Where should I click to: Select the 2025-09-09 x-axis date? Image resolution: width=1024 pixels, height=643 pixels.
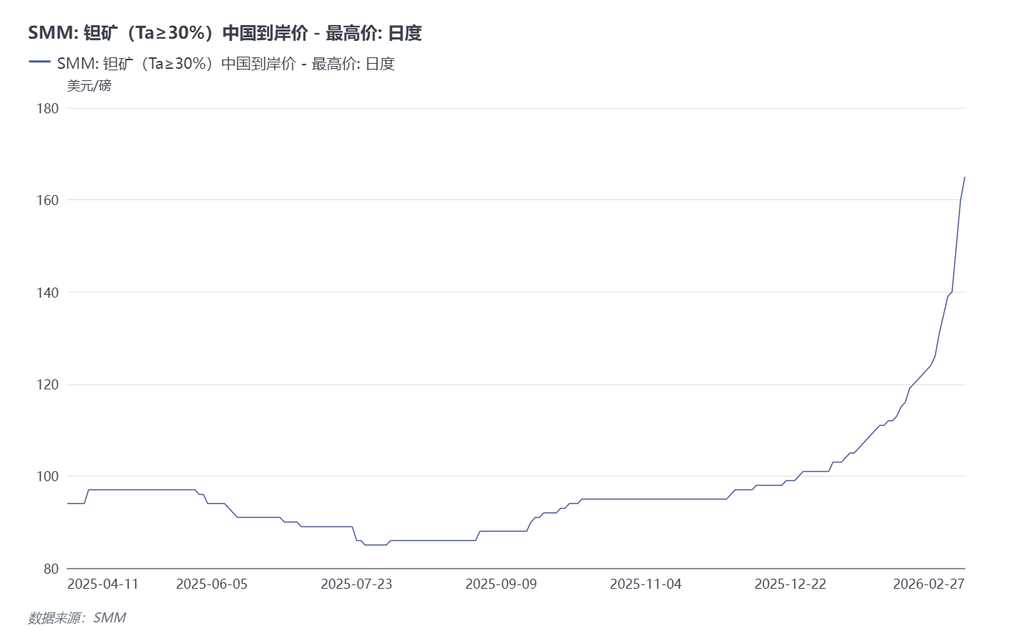(501, 584)
